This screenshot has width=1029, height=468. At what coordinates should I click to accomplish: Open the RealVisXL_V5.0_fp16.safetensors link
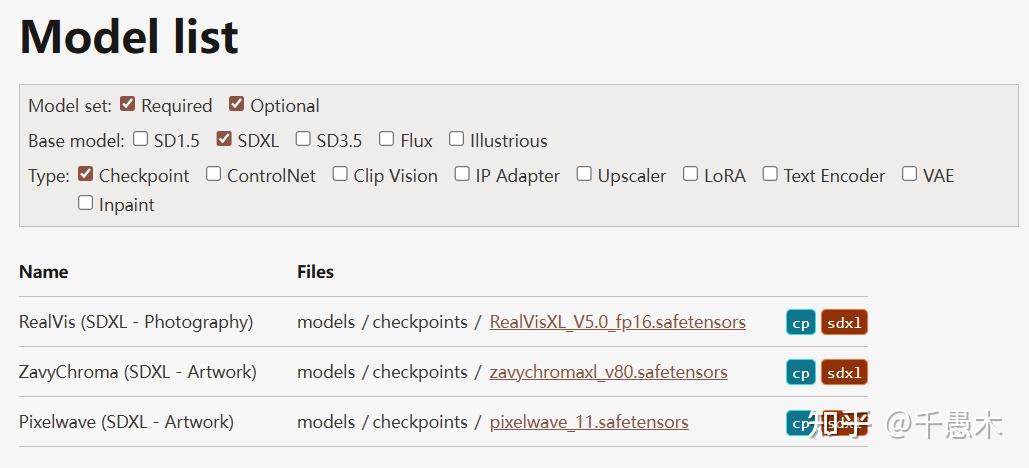tap(617, 322)
